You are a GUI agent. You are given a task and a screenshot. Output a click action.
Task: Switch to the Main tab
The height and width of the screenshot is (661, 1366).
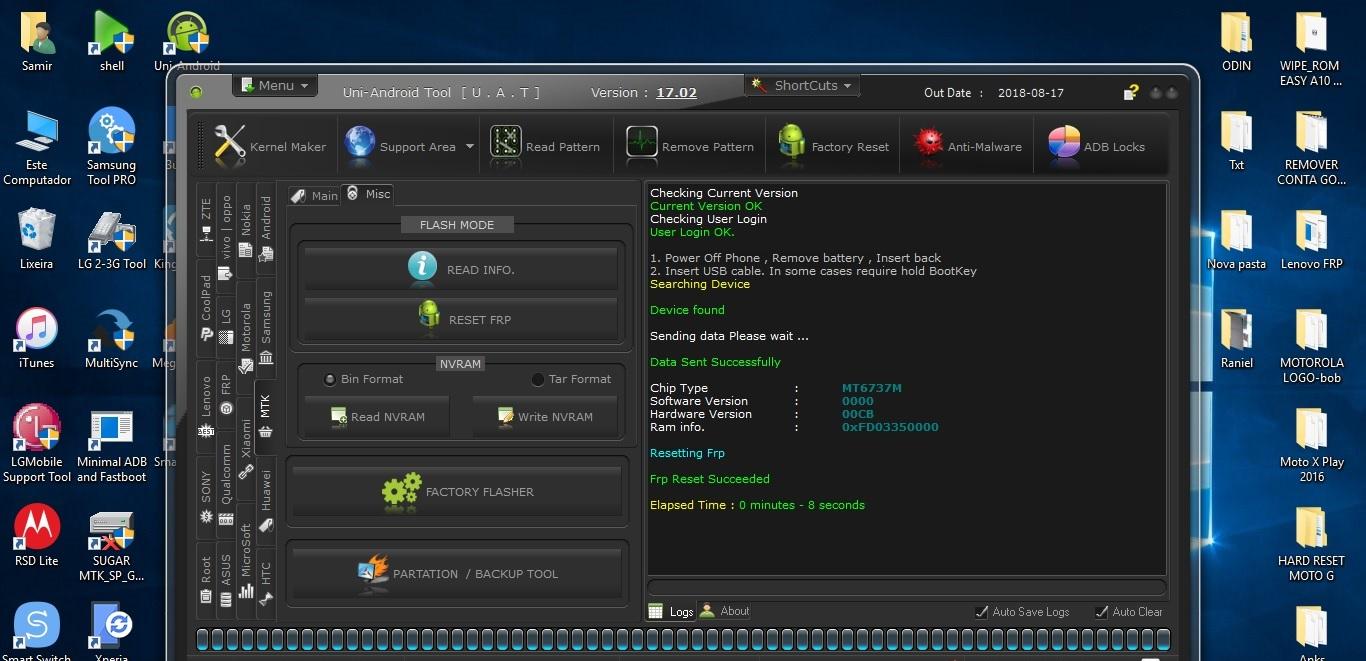314,196
